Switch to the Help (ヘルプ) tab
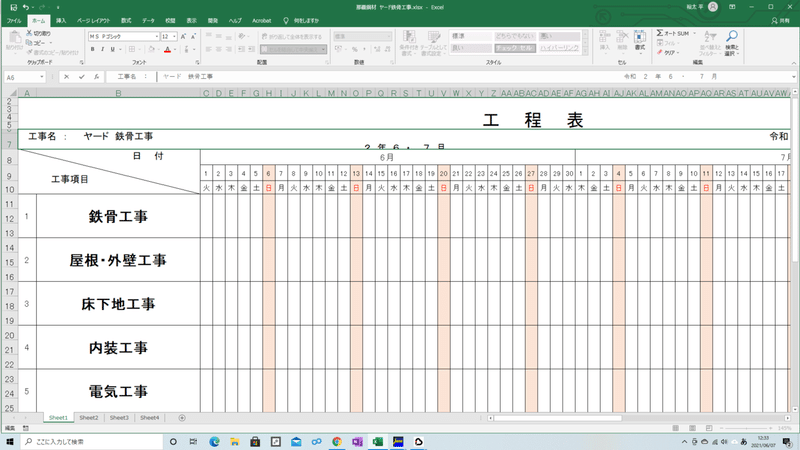 [x=235, y=21]
